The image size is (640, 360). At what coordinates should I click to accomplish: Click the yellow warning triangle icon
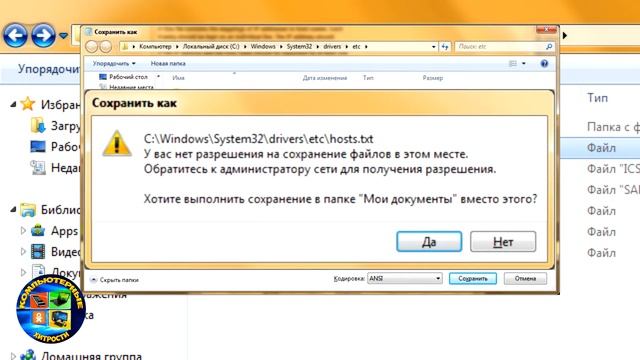click(117, 143)
